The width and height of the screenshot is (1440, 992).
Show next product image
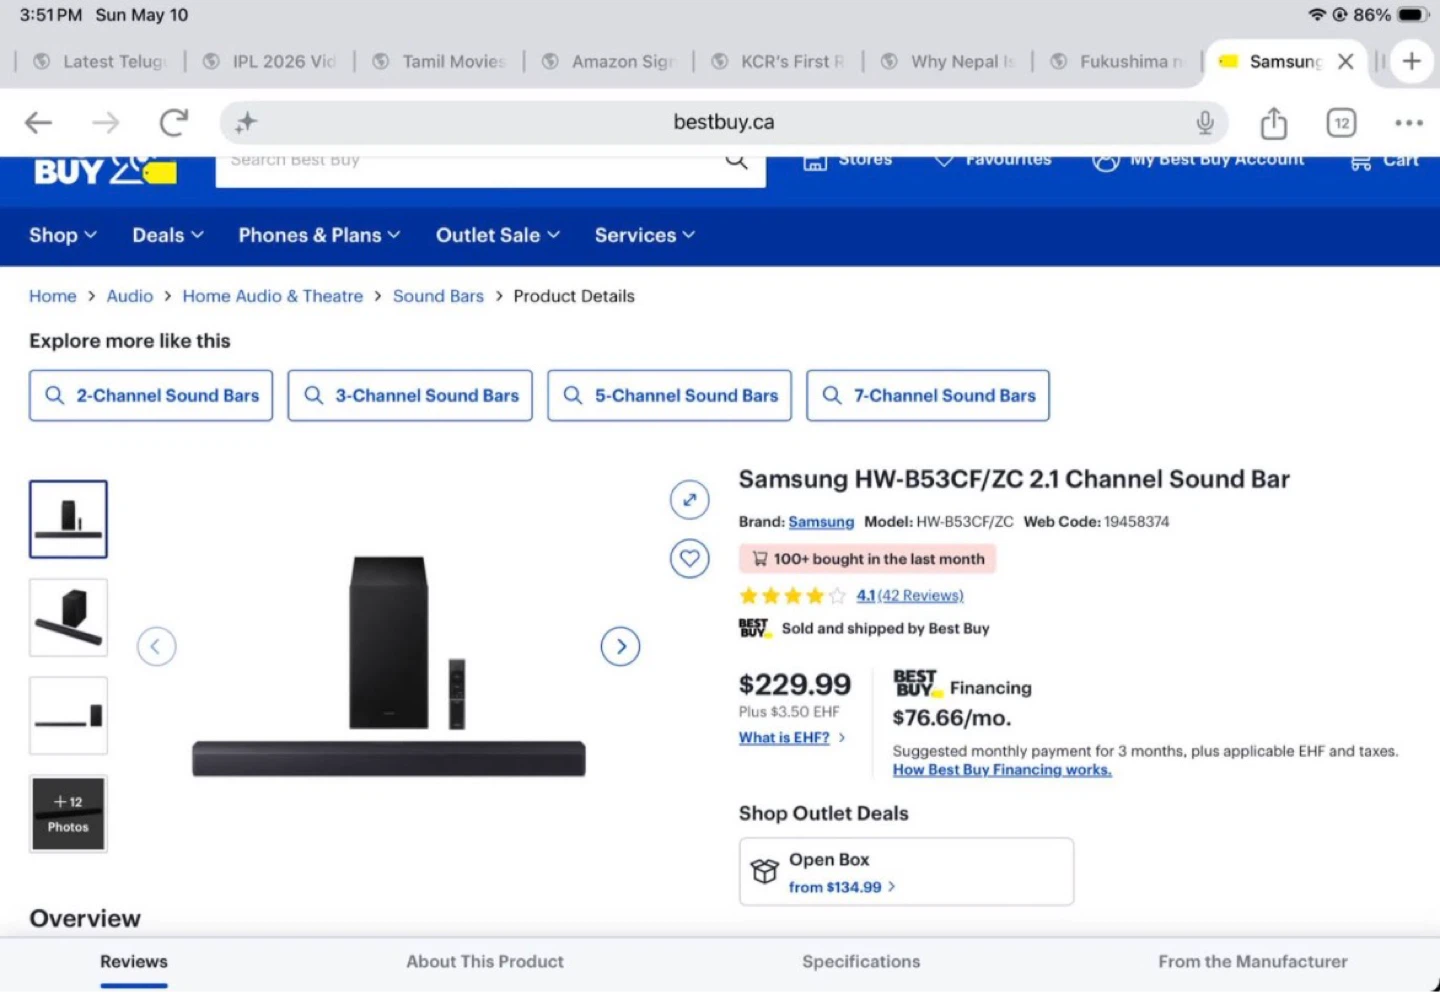pyautogui.click(x=620, y=646)
